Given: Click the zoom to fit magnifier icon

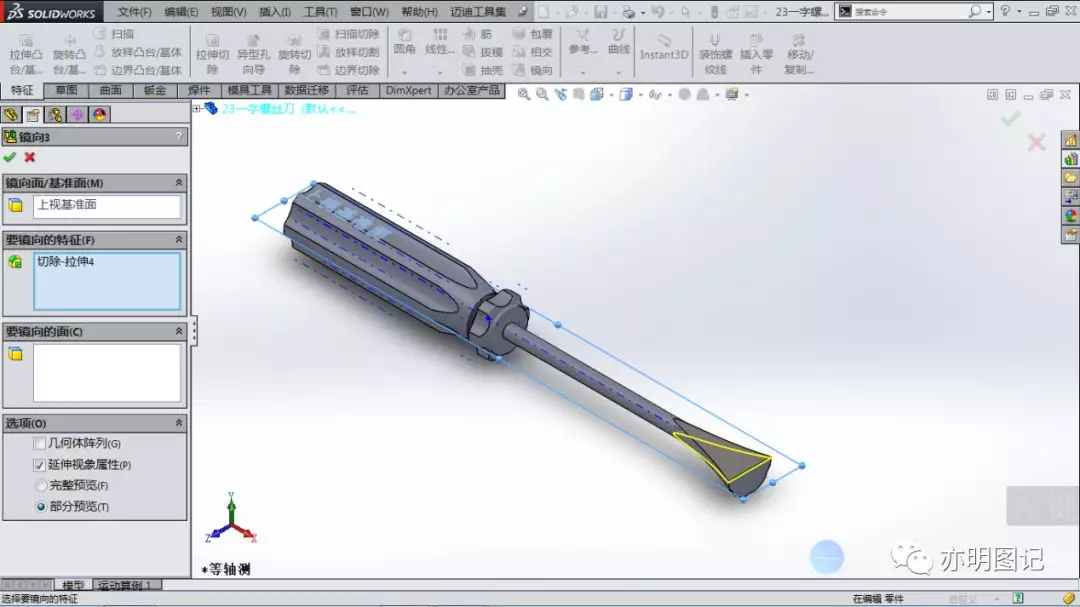Looking at the screenshot, I should click(523, 94).
